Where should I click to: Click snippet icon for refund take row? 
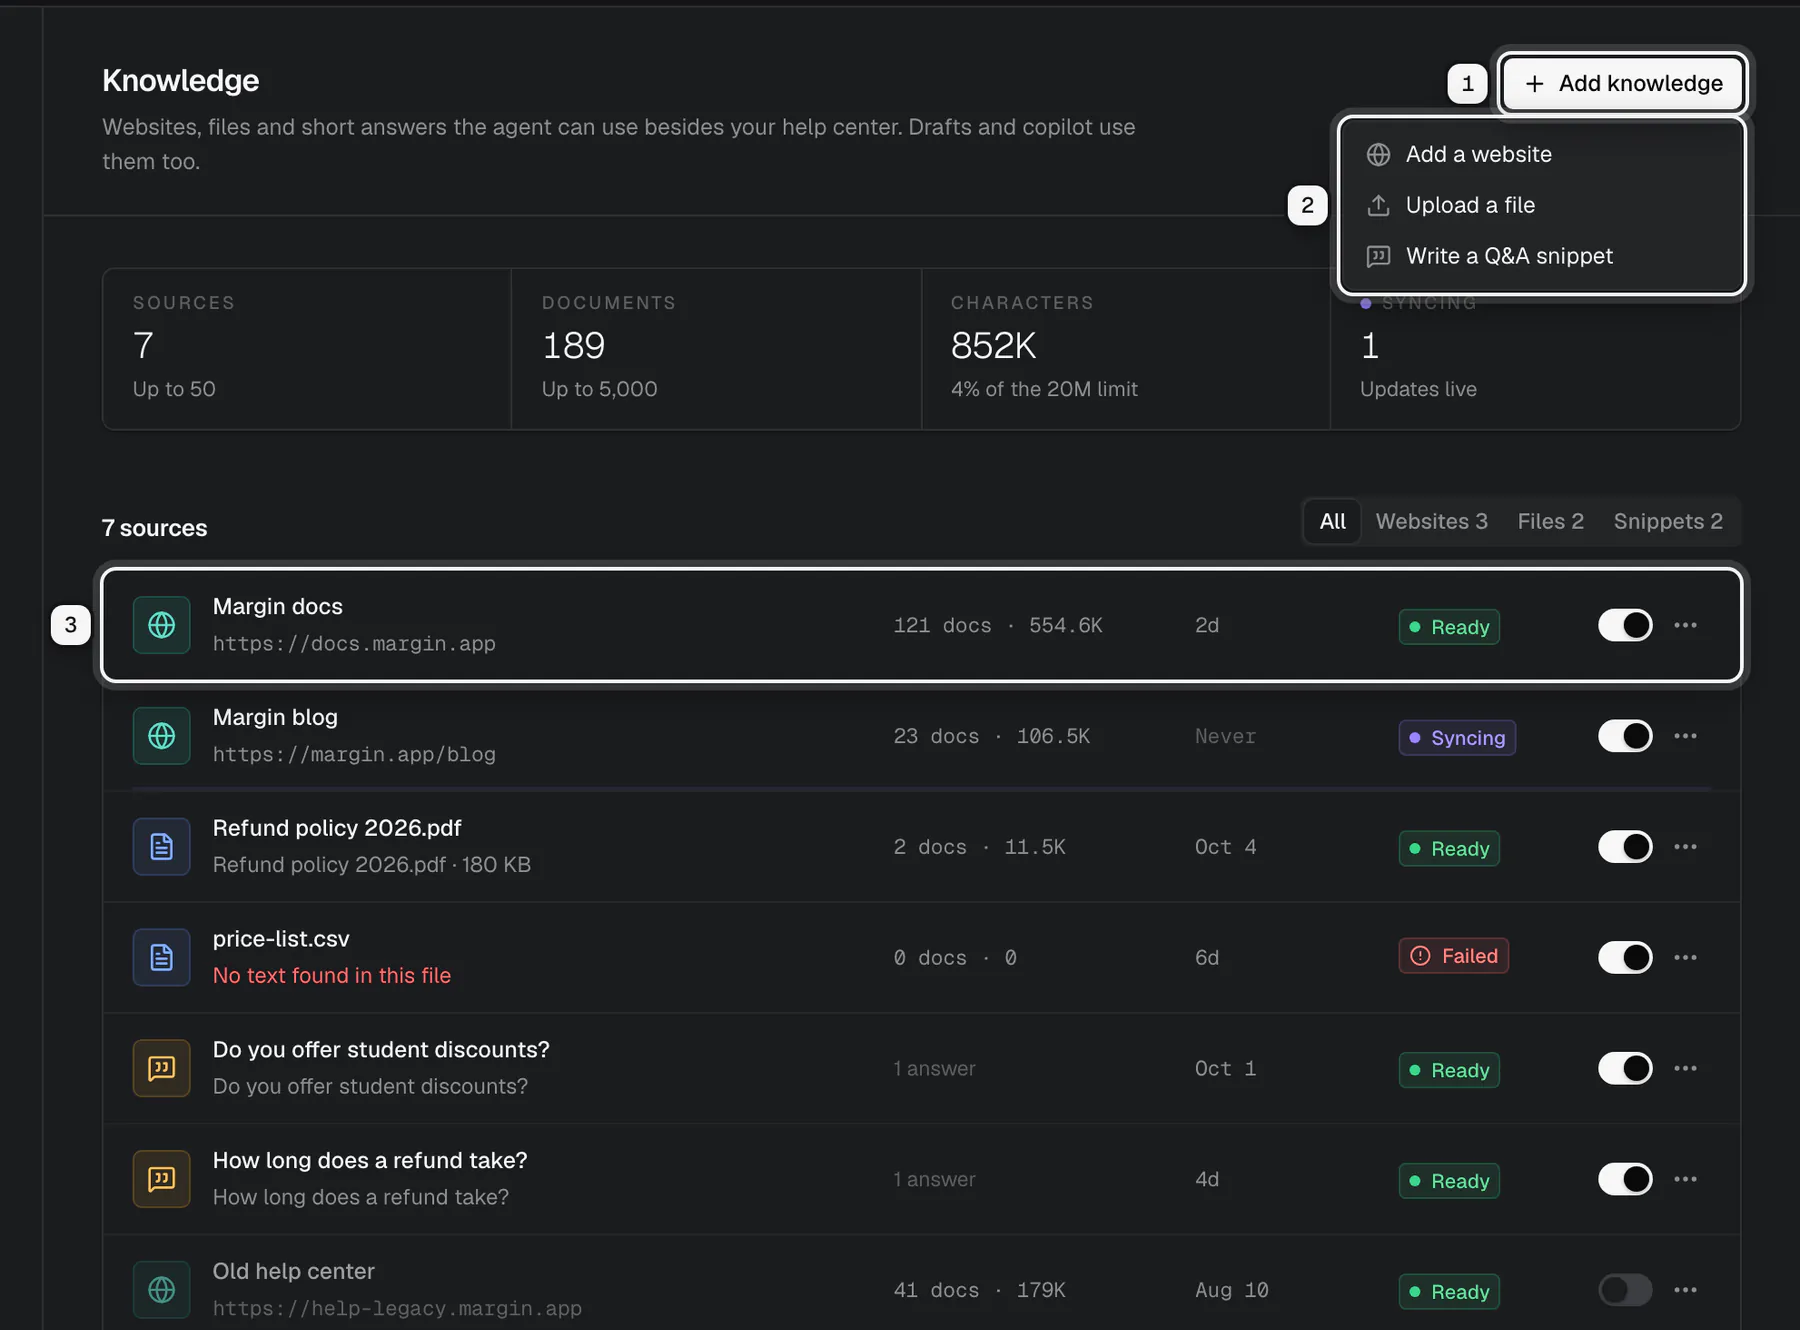click(162, 1179)
